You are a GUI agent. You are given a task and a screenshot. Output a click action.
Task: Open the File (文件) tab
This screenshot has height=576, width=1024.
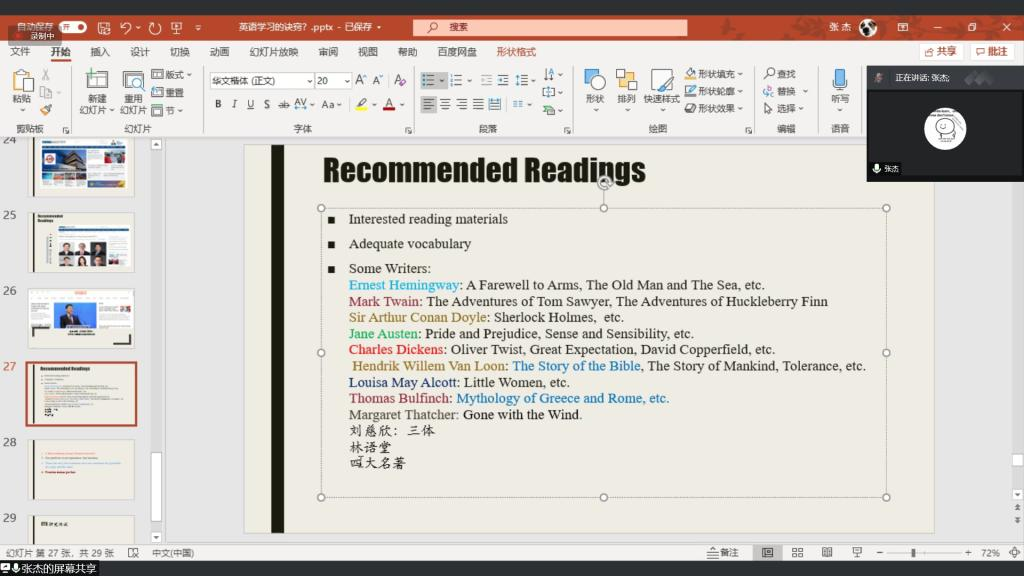point(20,52)
